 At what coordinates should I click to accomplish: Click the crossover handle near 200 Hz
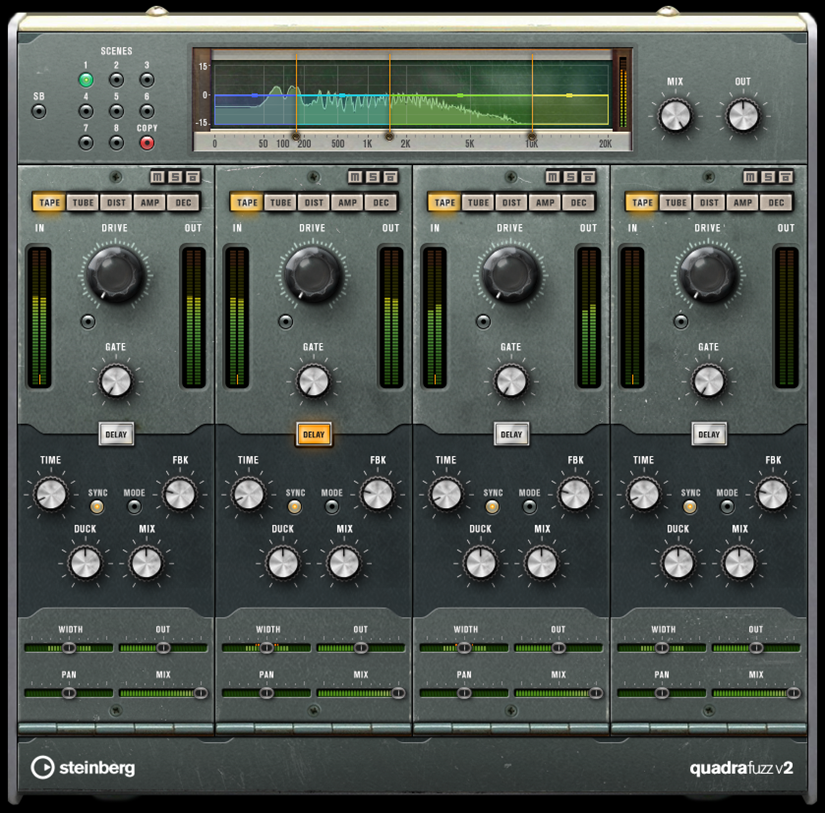coord(296,136)
